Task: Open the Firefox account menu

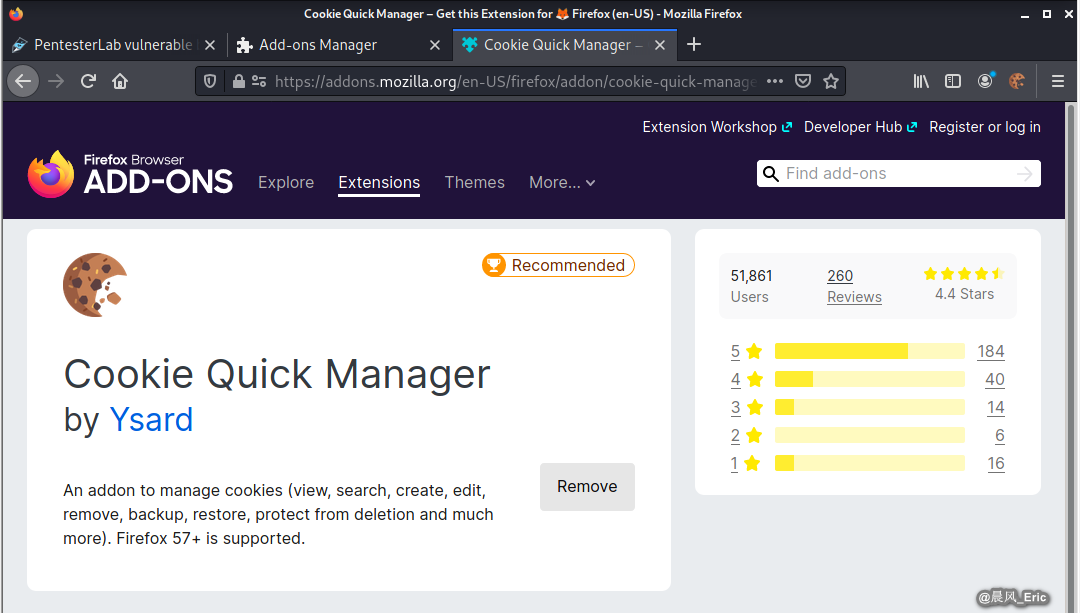Action: [x=985, y=81]
